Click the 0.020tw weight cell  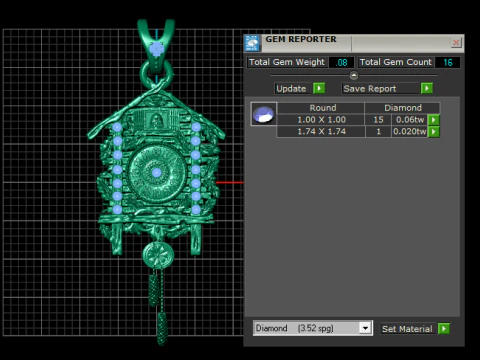tap(410, 131)
